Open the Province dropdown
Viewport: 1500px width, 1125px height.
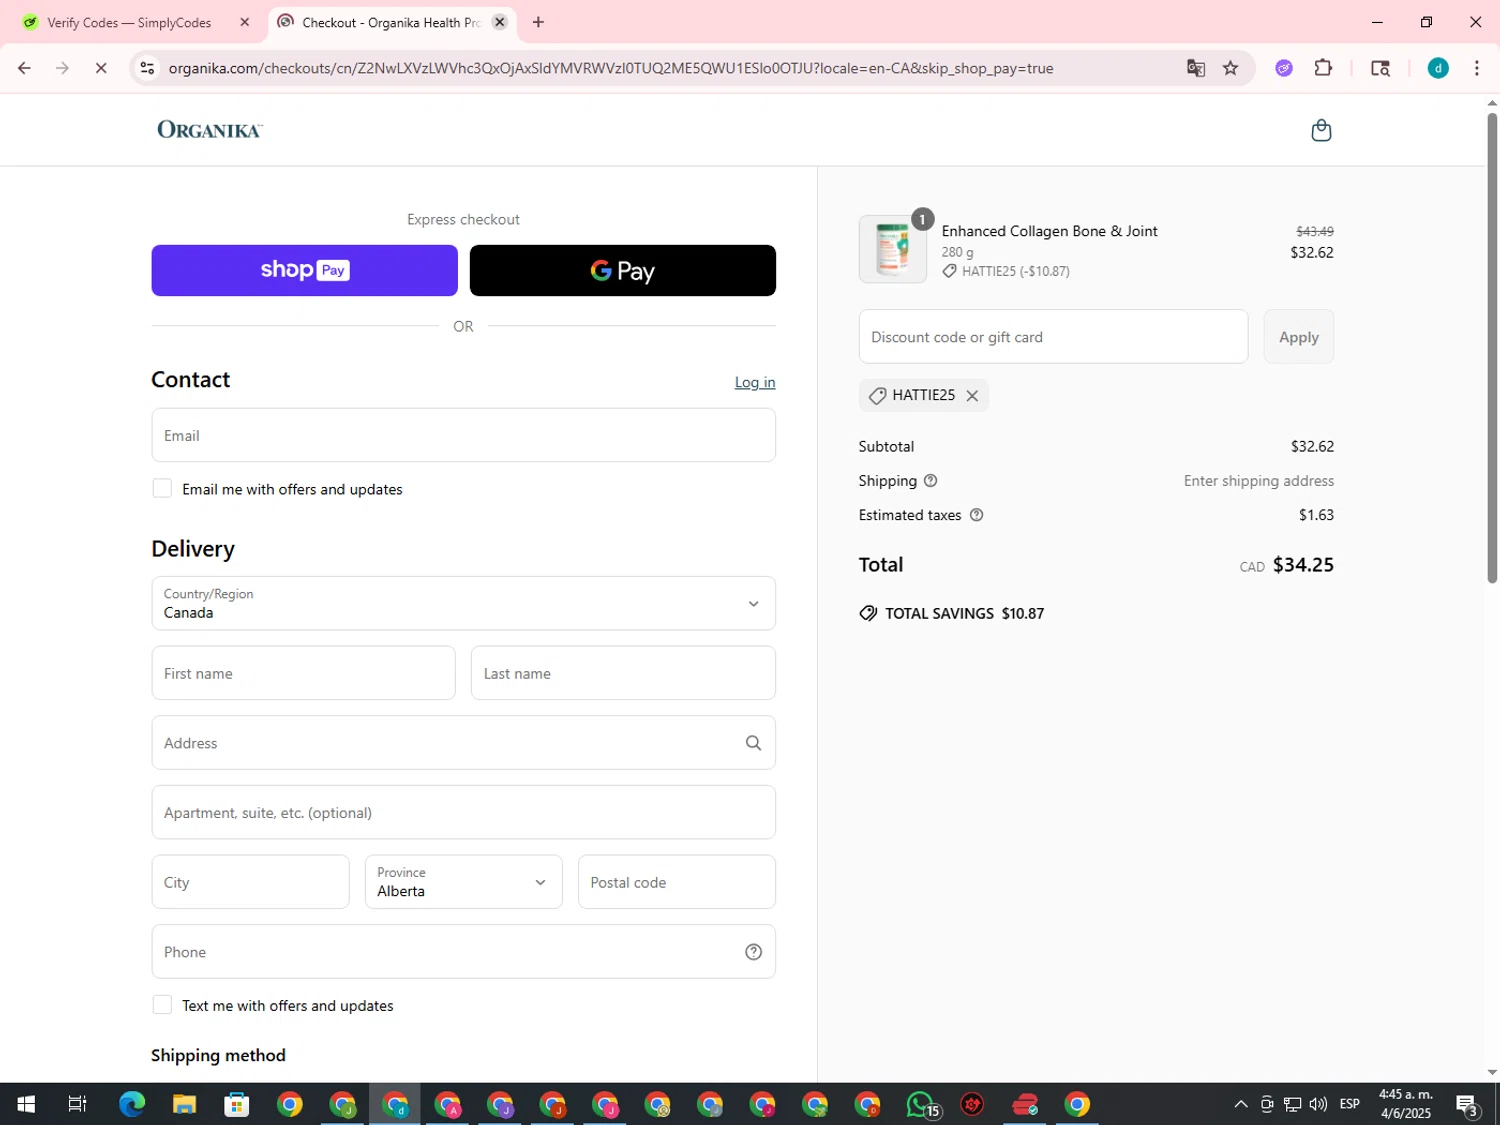(x=463, y=882)
